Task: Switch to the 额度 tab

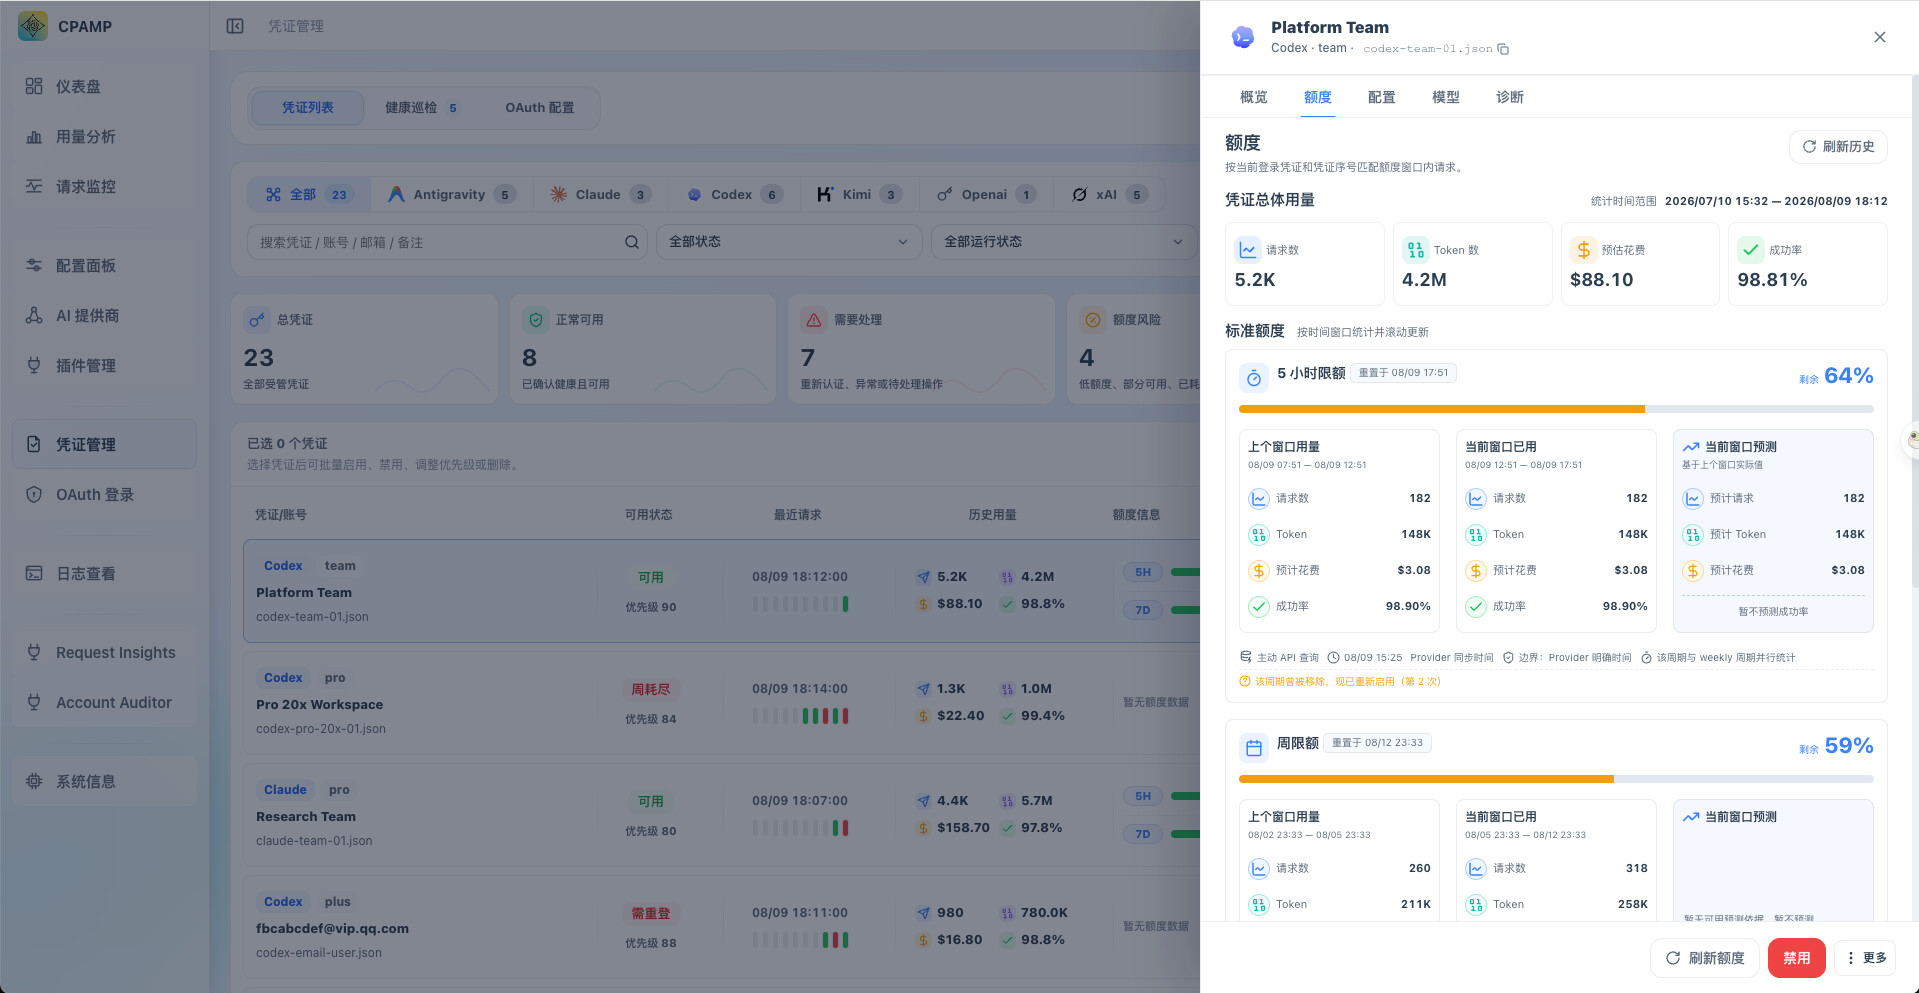Action: pyautogui.click(x=1318, y=97)
